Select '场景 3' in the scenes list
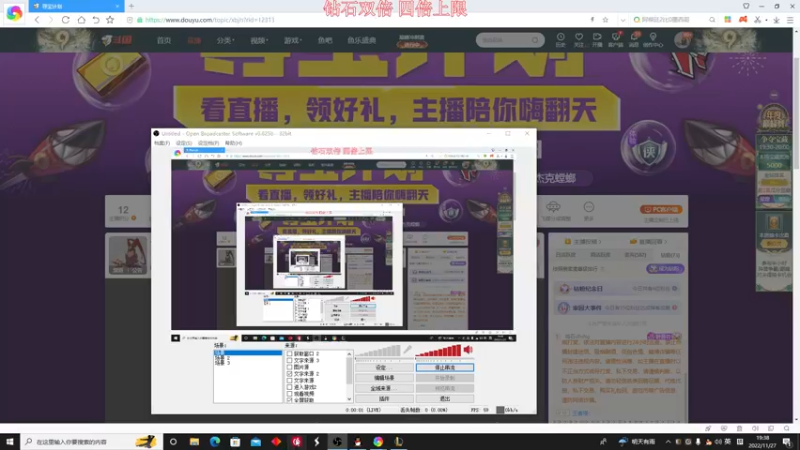The image size is (800, 450). click(222, 363)
